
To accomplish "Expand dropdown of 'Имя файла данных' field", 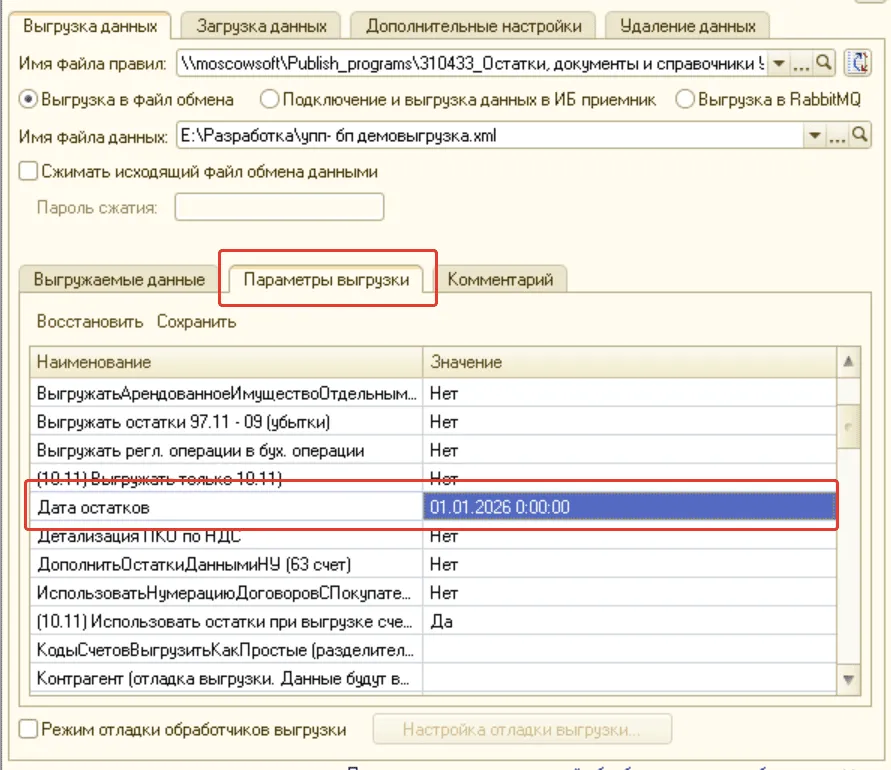I will tap(815, 136).
